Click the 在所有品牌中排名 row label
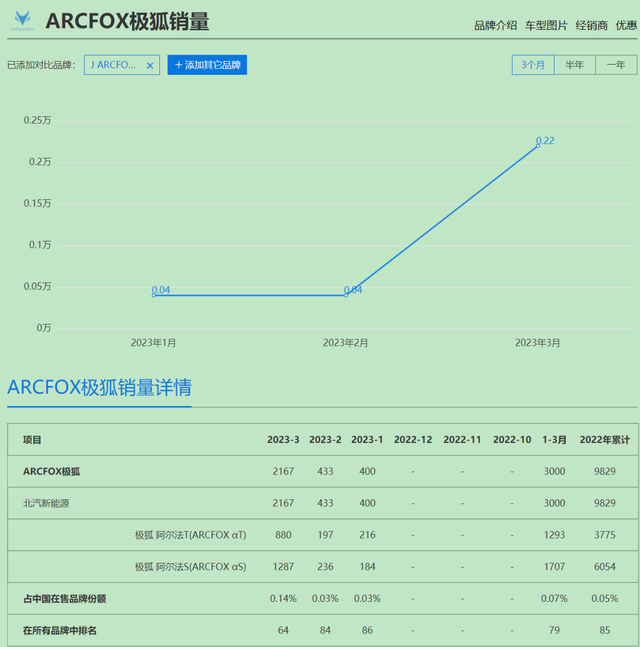This screenshot has height=647, width=640. click(x=60, y=630)
